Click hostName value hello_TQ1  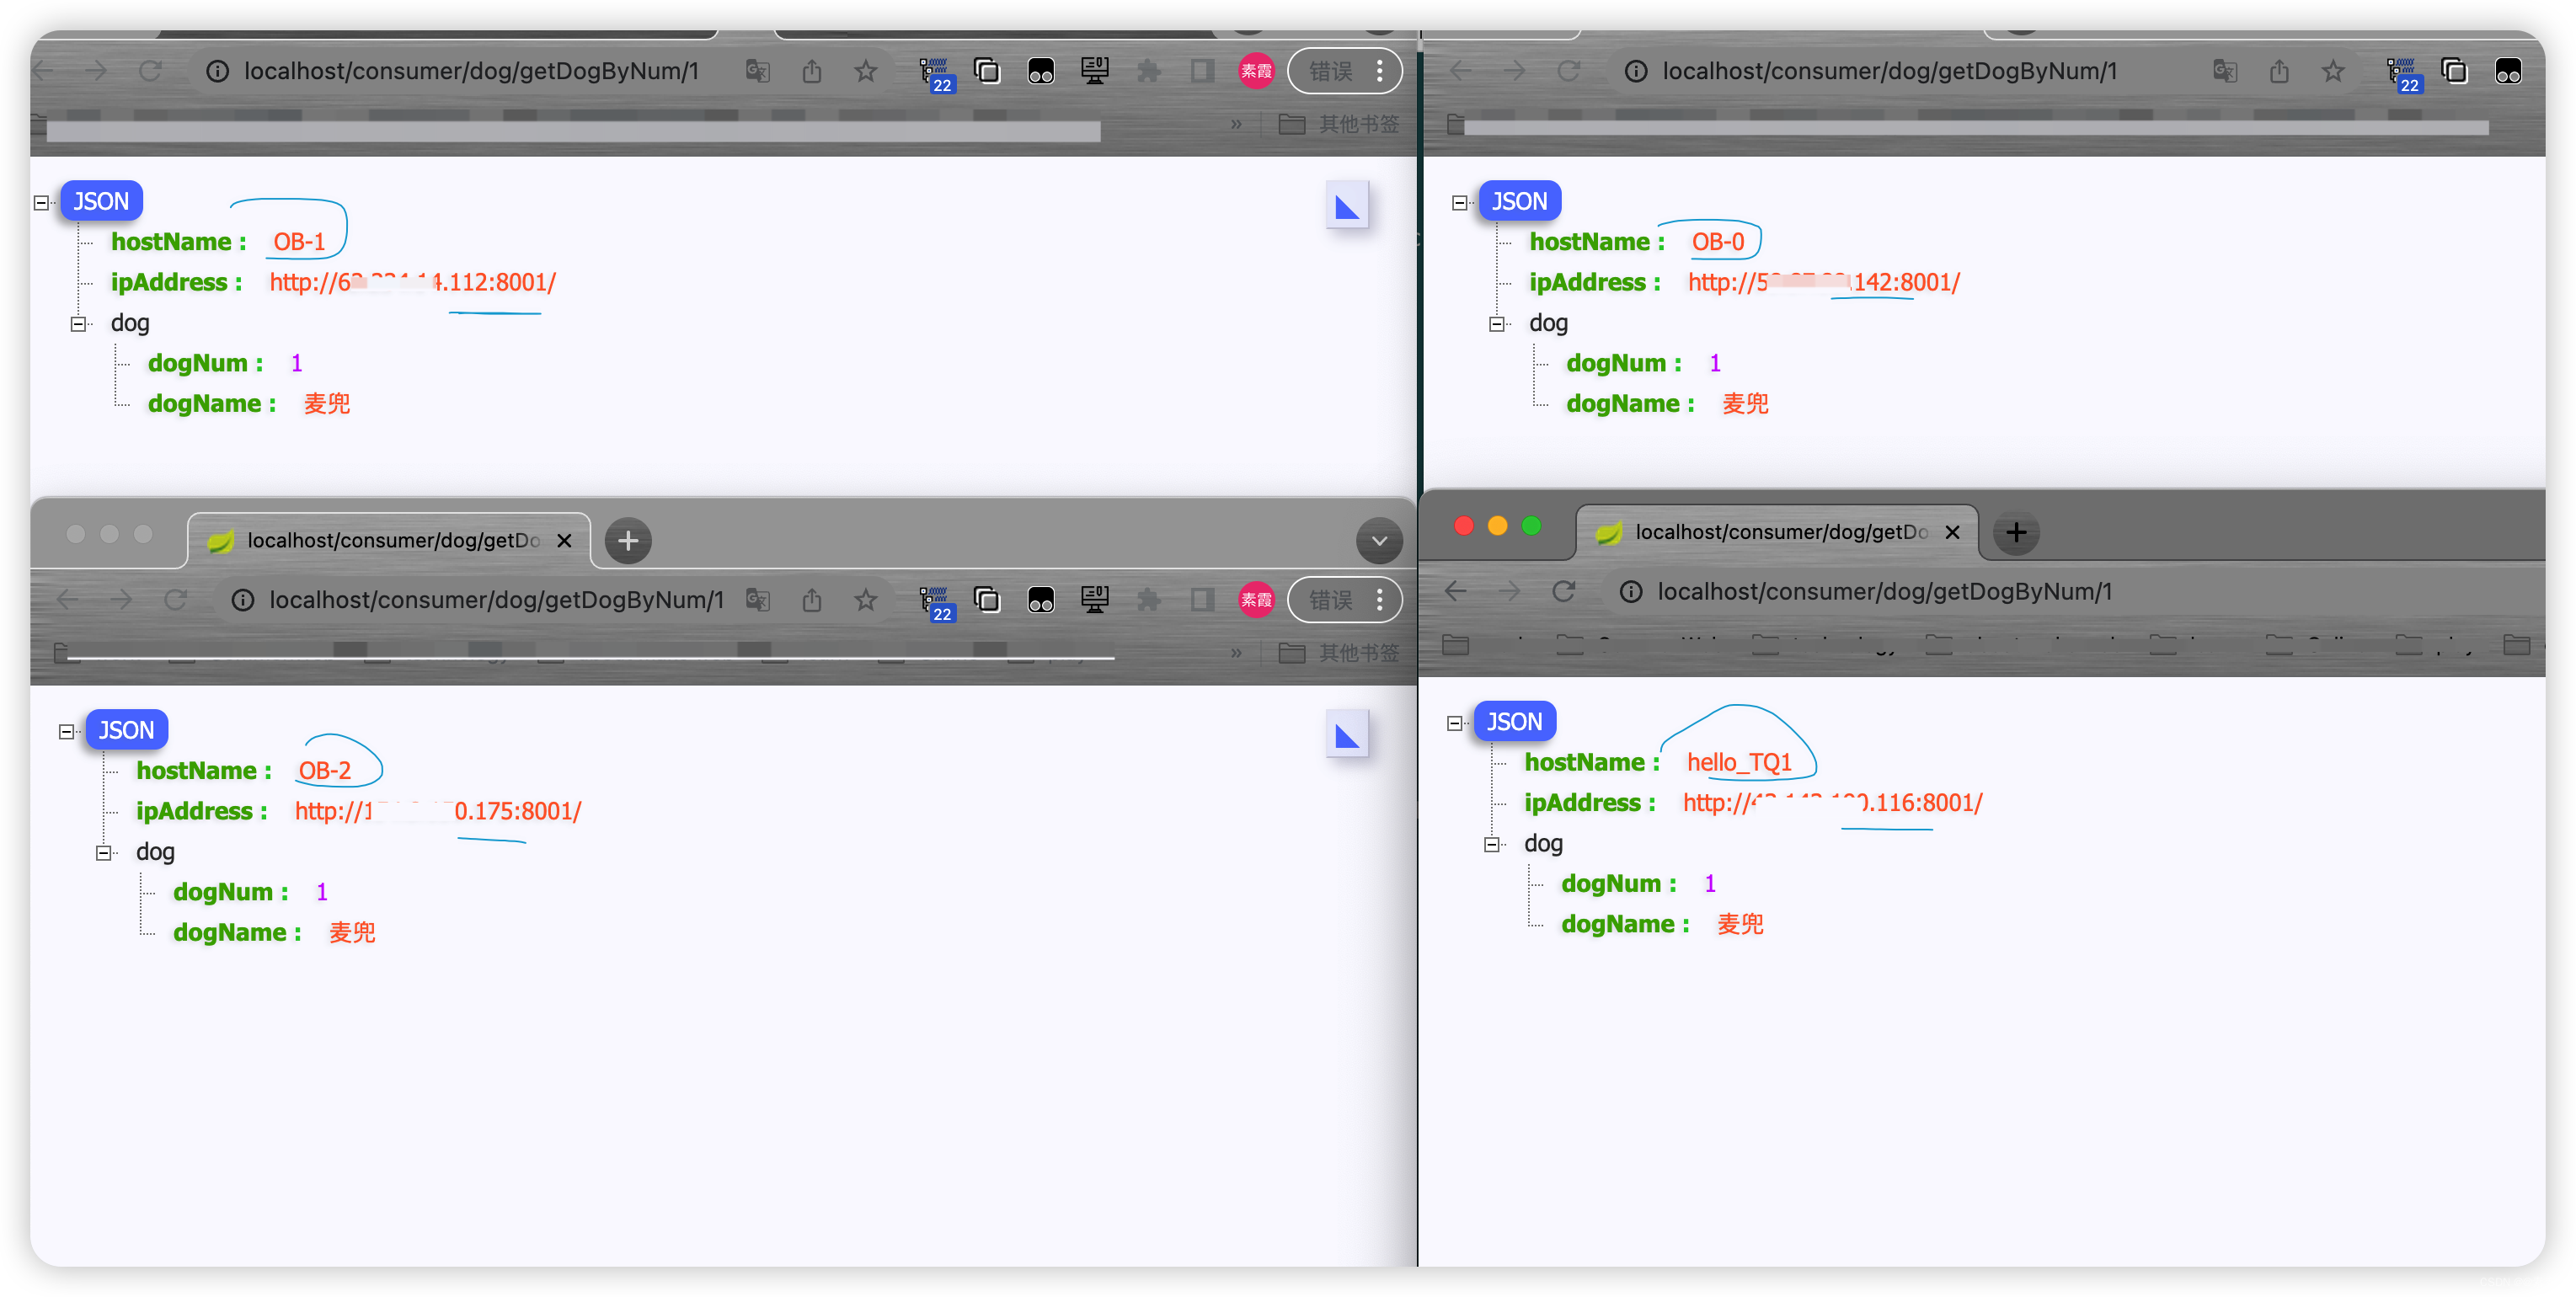[1739, 762]
